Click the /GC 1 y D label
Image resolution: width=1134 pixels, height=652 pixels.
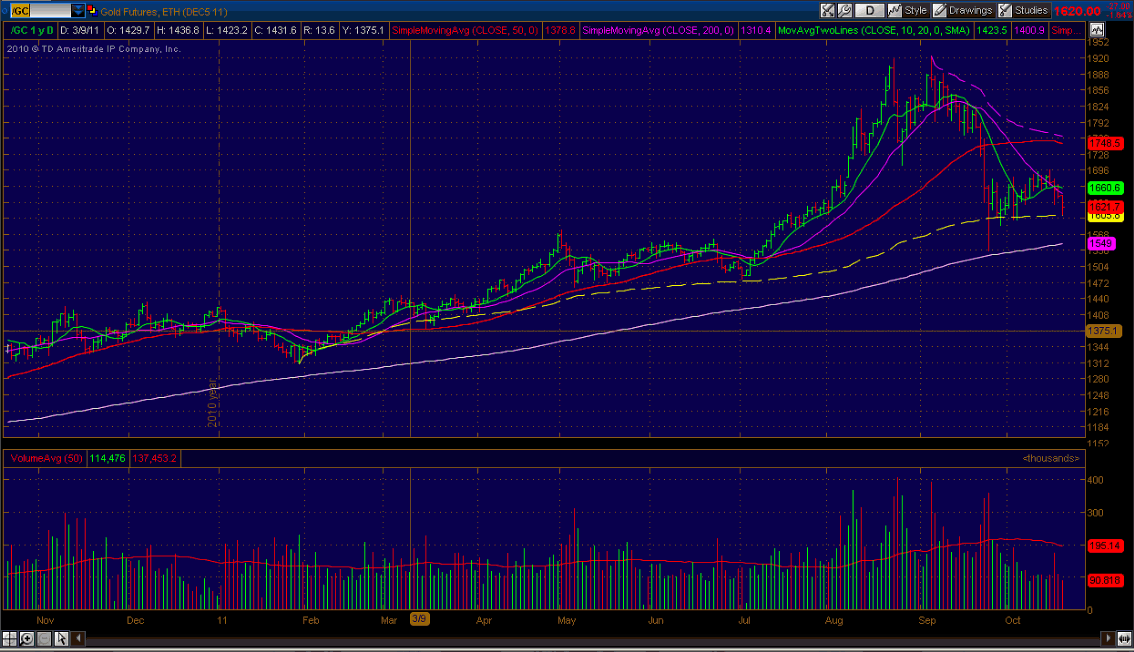coord(33,30)
